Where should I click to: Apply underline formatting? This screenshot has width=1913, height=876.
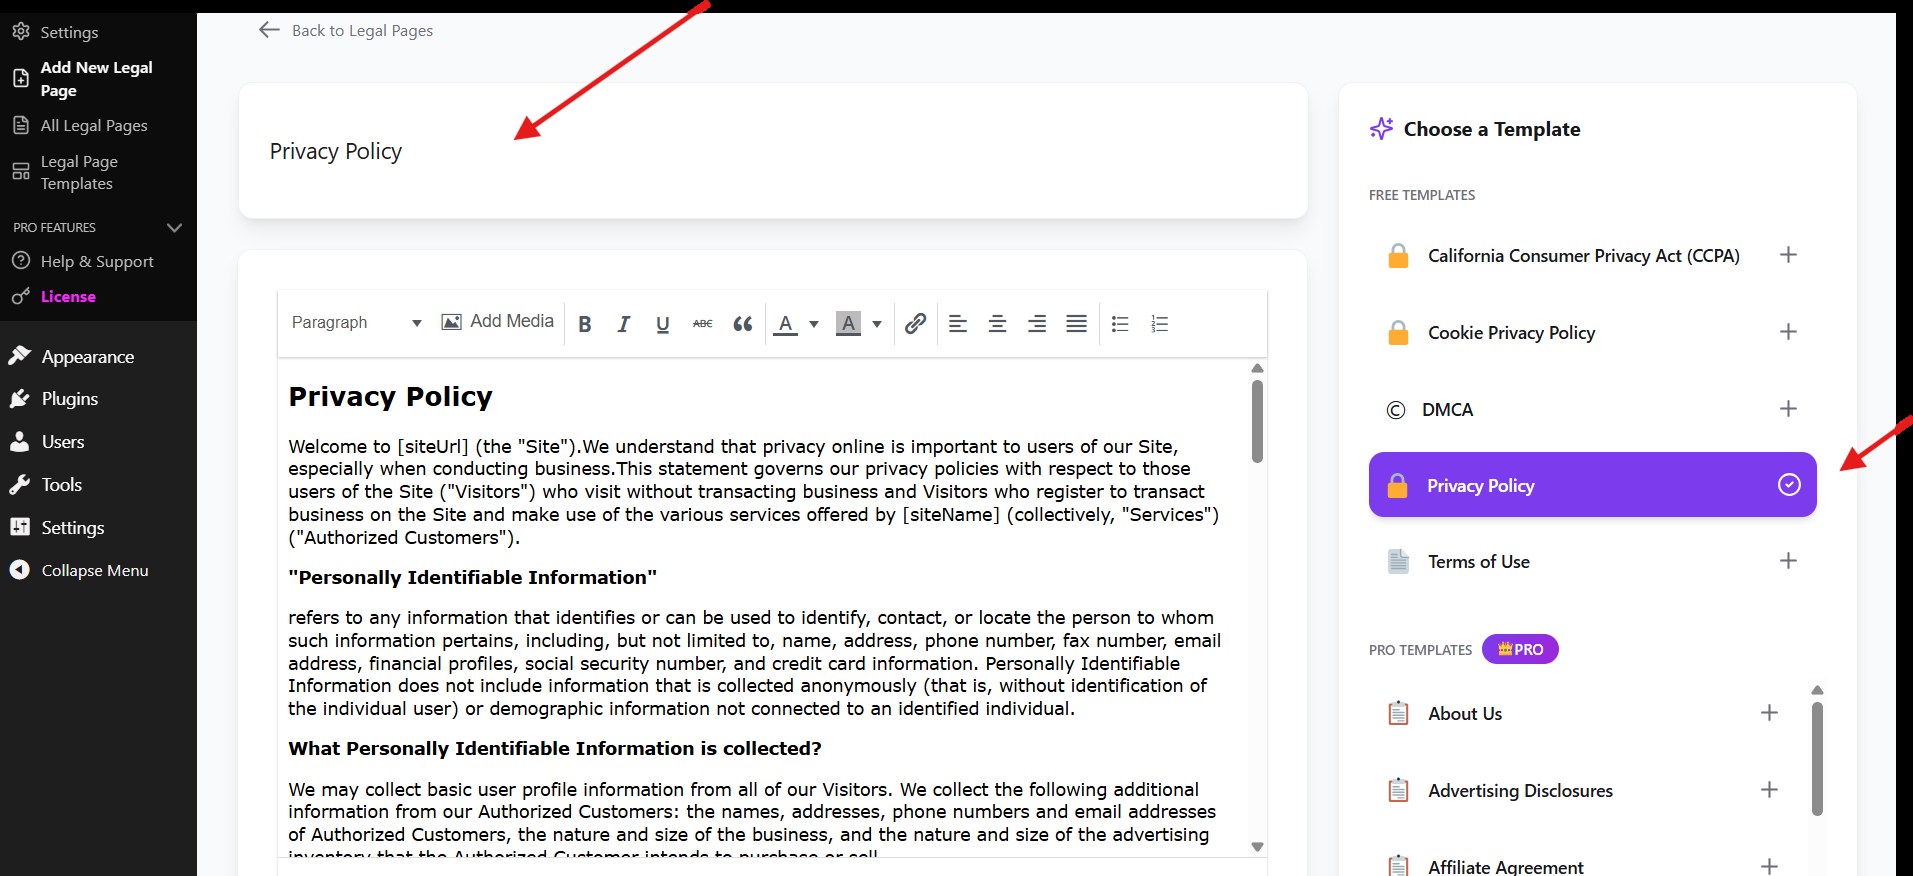click(662, 323)
